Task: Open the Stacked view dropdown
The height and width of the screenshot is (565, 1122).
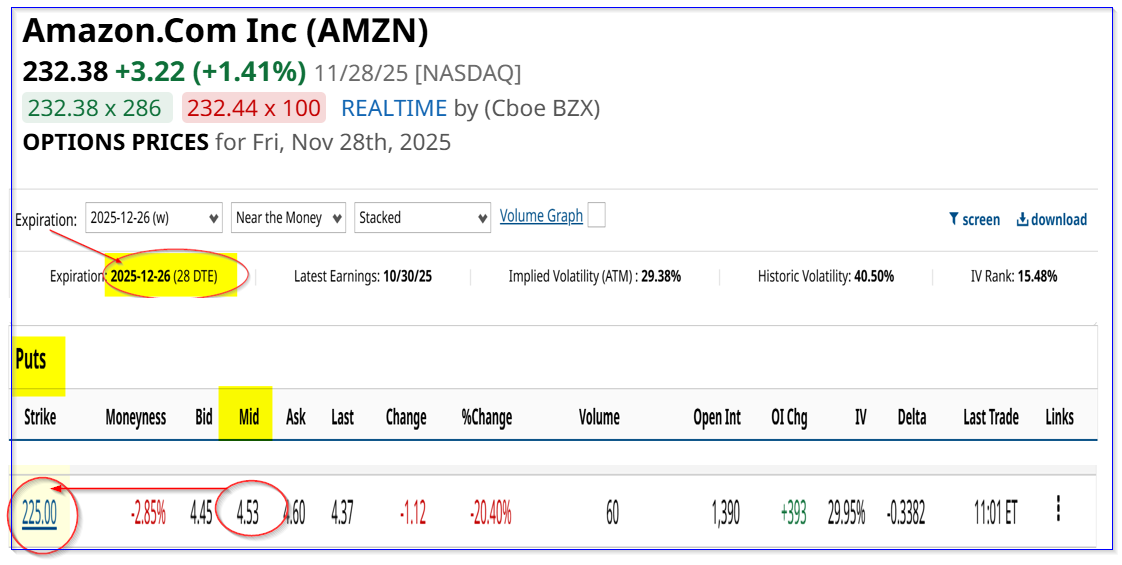Action: (x=422, y=218)
